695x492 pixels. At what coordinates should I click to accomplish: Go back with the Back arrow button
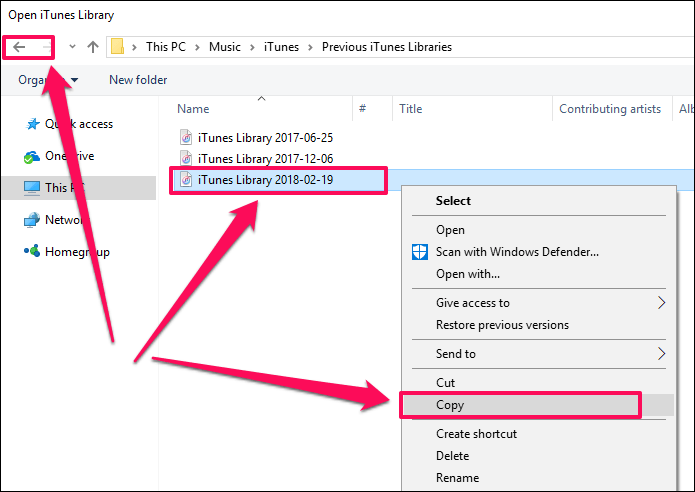coord(19,47)
